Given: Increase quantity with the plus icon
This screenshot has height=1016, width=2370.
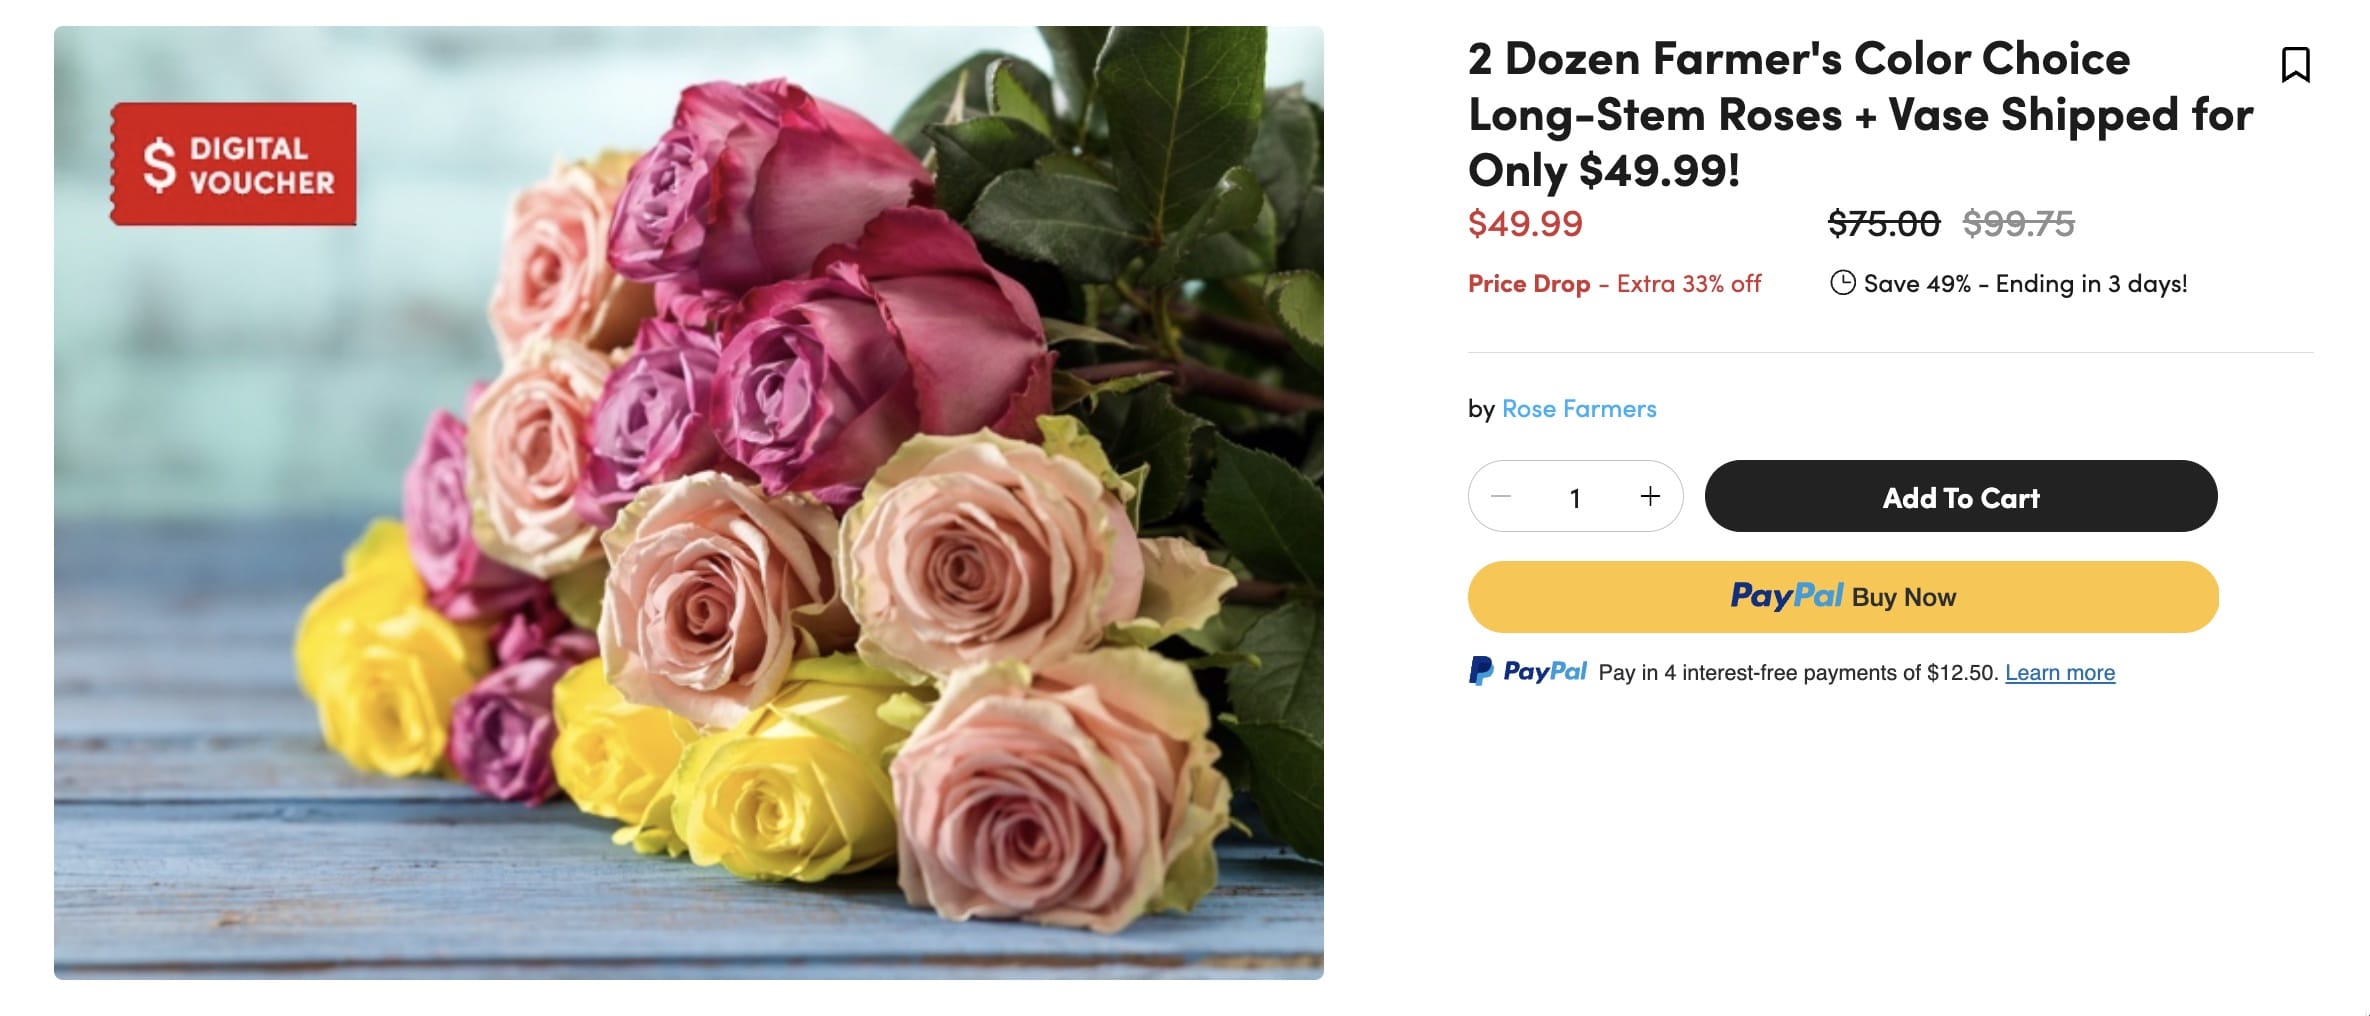Looking at the screenshot, I should tap(1650, 496).
